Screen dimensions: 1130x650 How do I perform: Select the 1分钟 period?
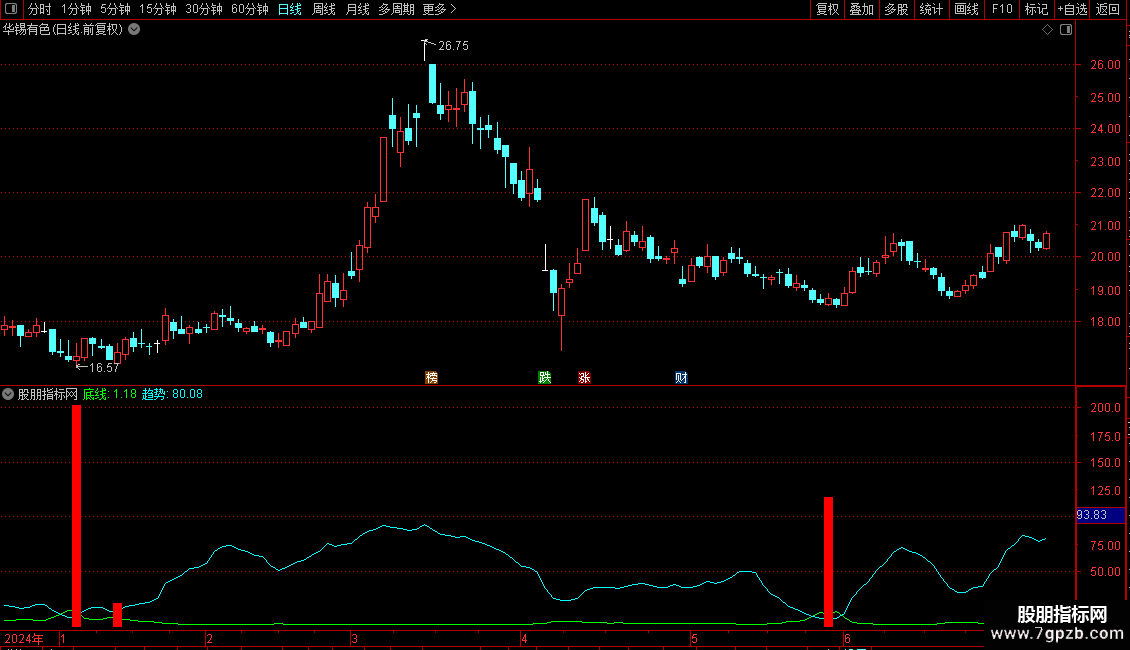pyautogui.click(x=76, y=9)
